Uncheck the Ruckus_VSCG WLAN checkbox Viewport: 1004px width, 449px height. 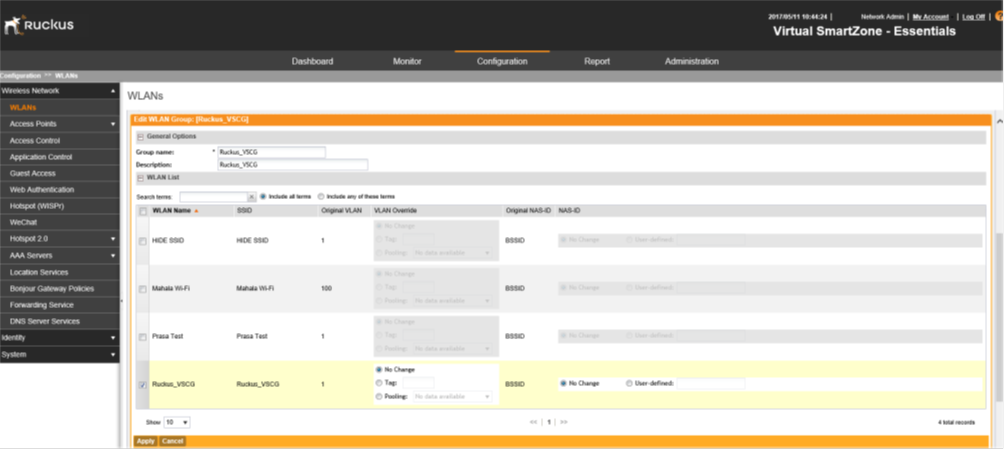coord(142,384)
